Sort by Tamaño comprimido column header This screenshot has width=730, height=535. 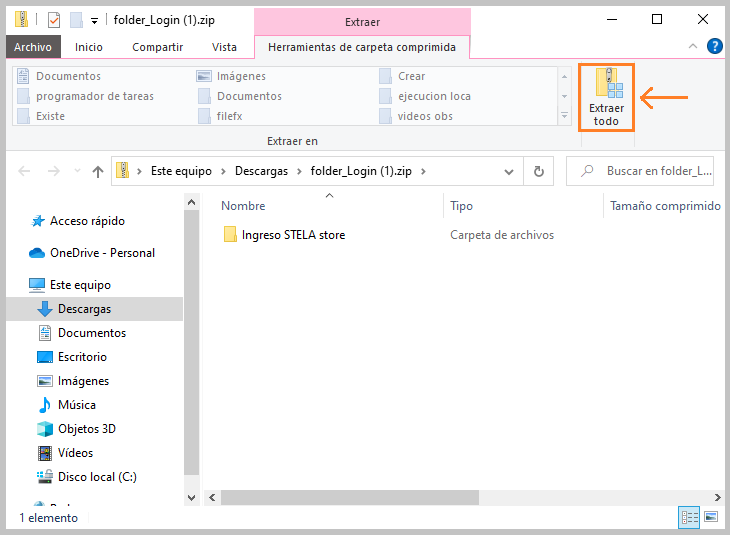pos(665,206)
